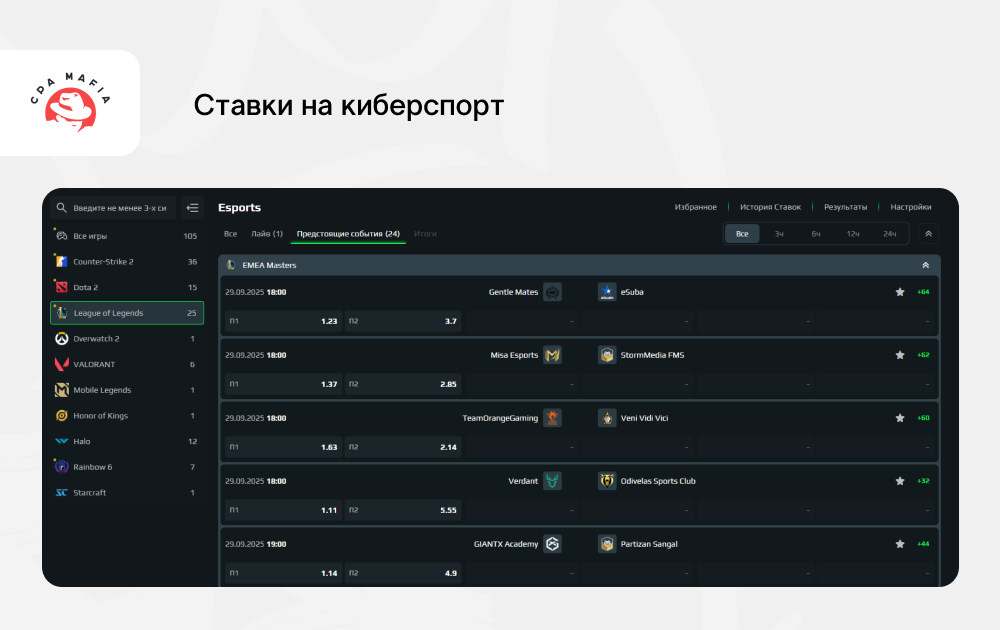Viewport: 1000px width, 630px height.
Task: Click the Overwatch 2 logo icon
Action: click(x=62, y=339)
